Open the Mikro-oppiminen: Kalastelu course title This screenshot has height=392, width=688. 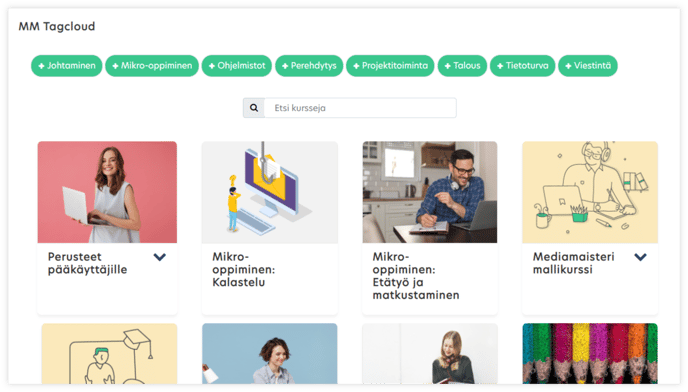click(244, 269)
